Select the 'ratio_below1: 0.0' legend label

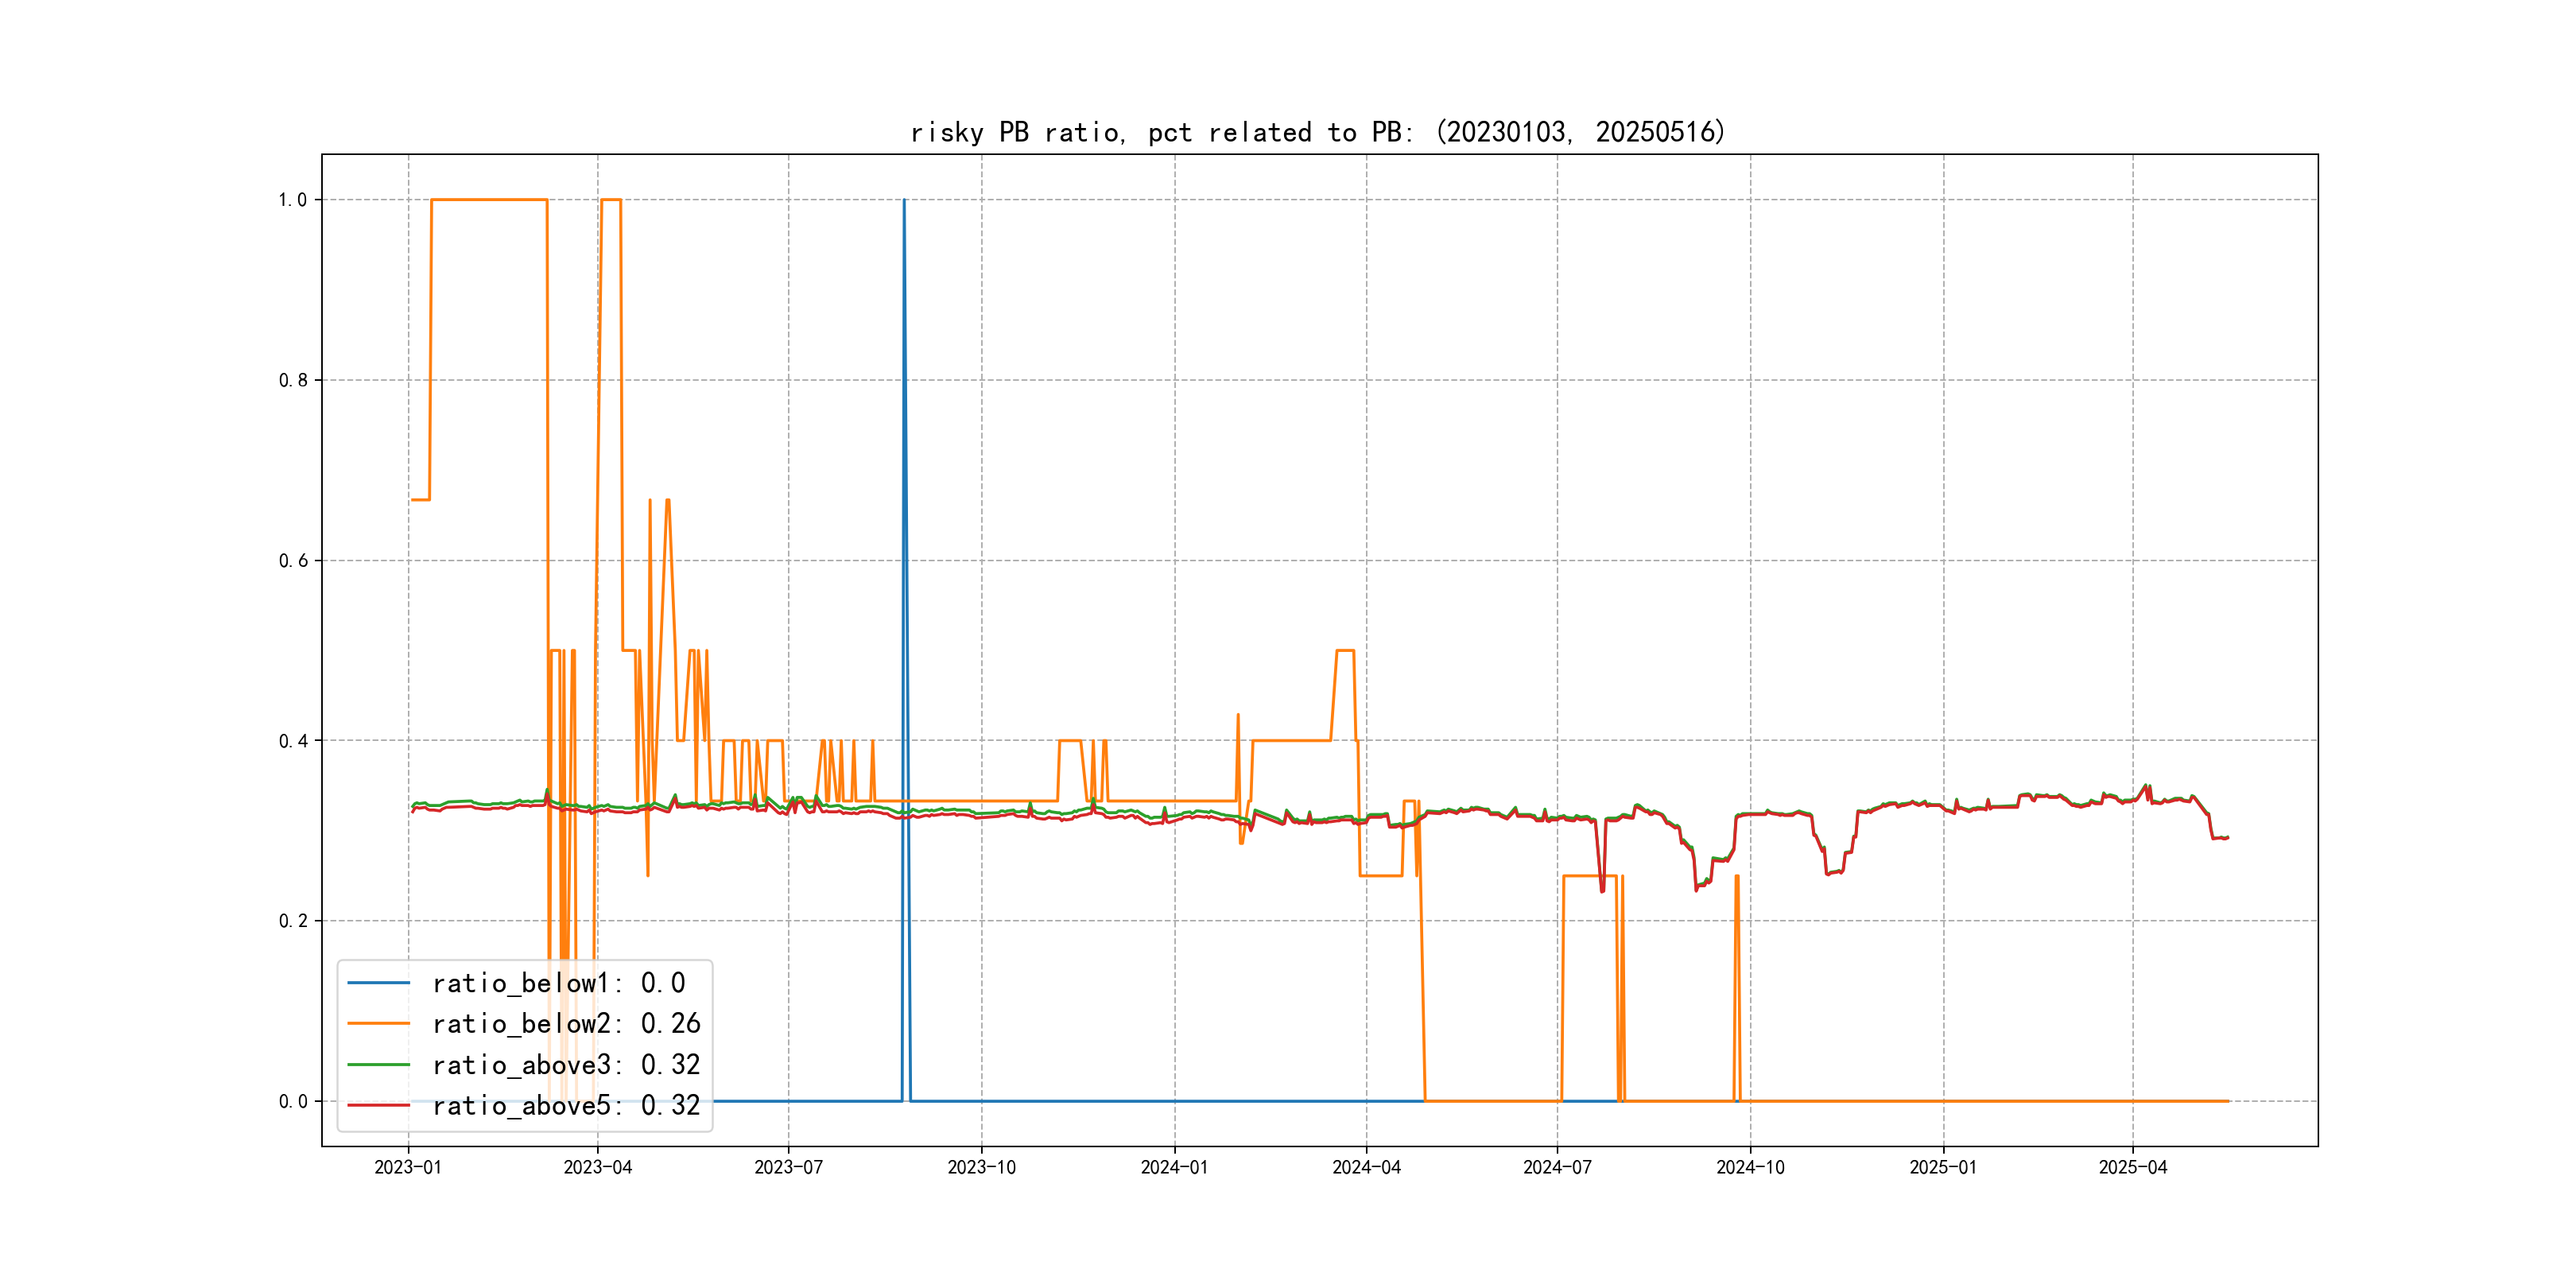pos(559,983)
